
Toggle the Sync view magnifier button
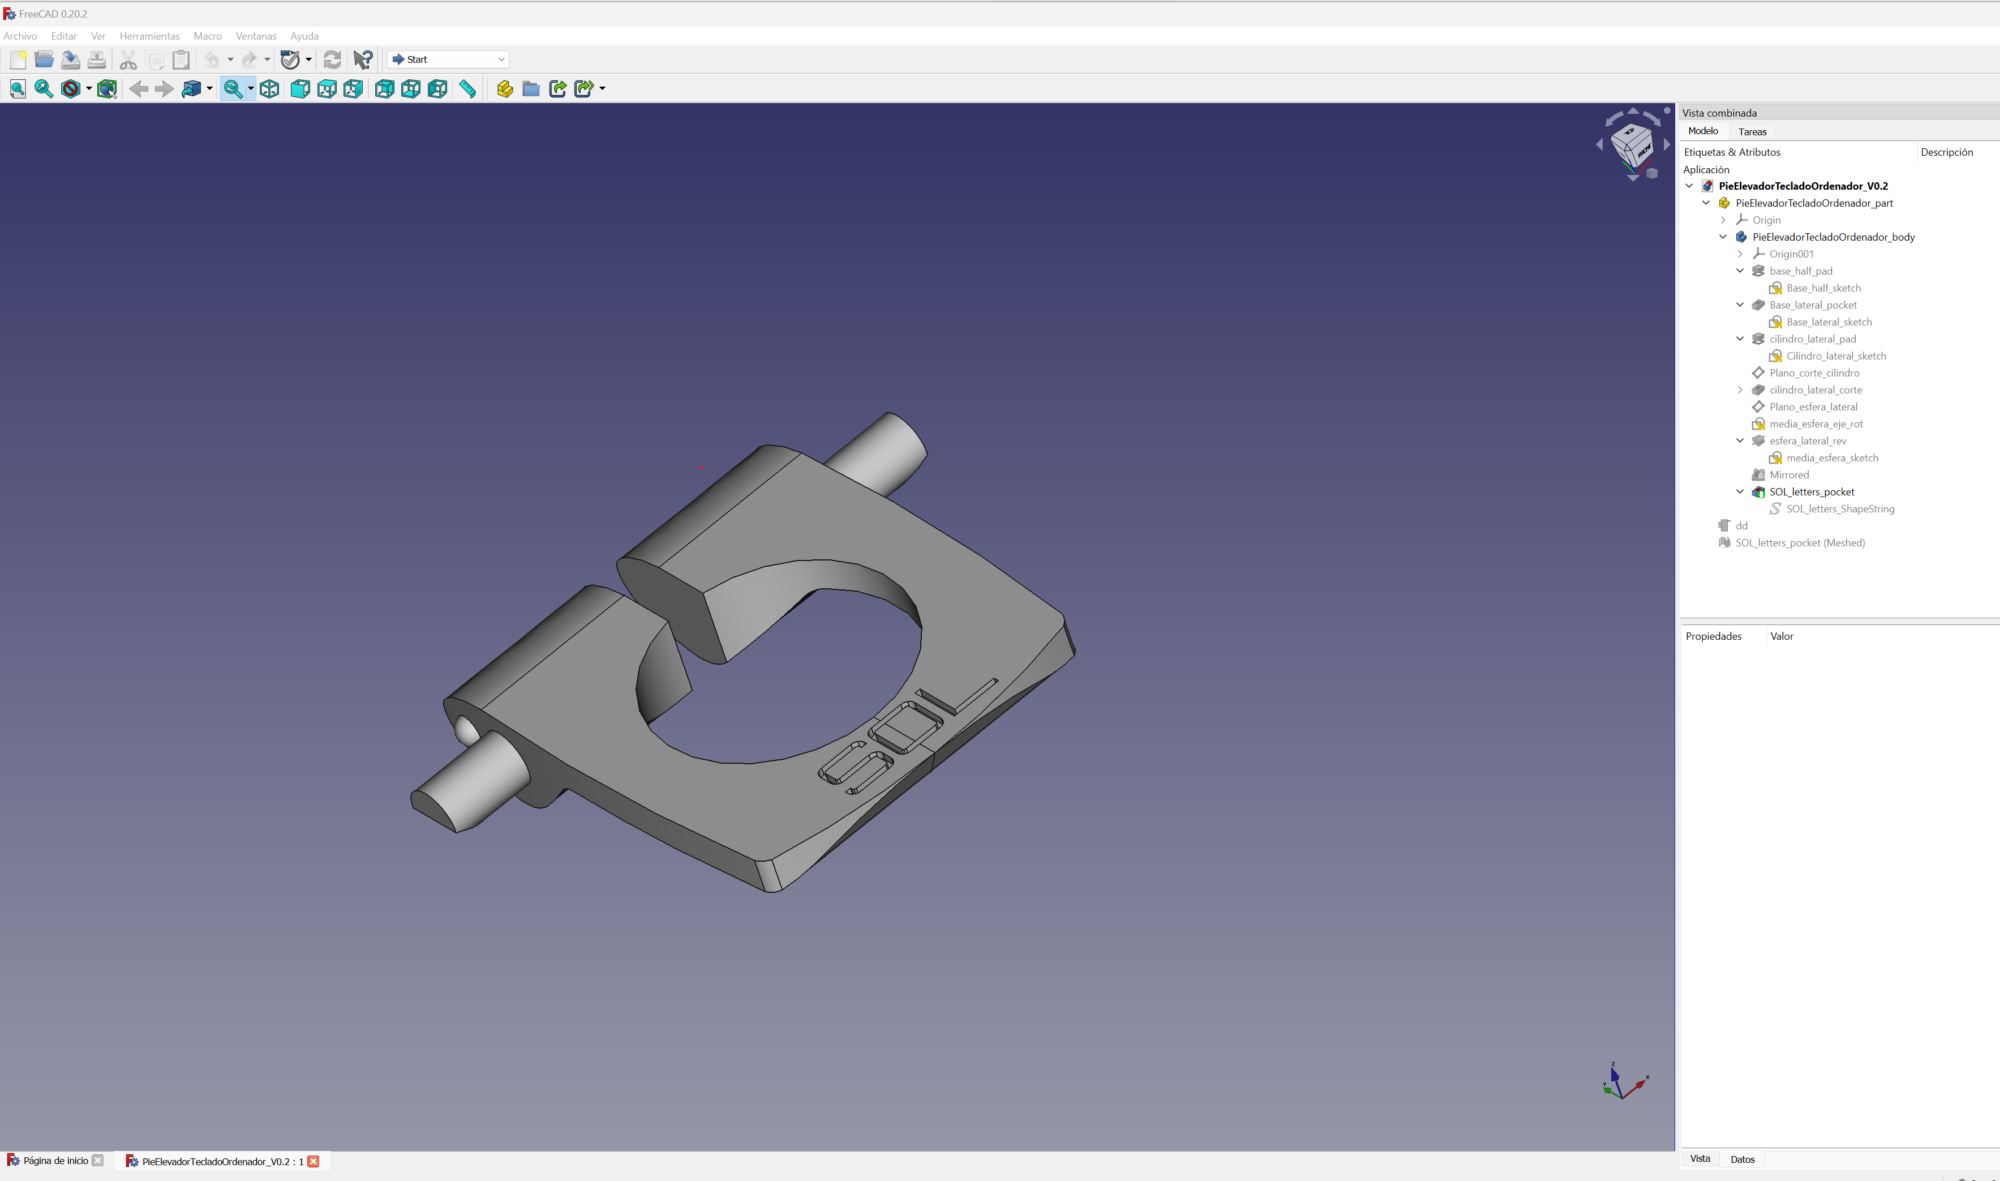(232, 89)
